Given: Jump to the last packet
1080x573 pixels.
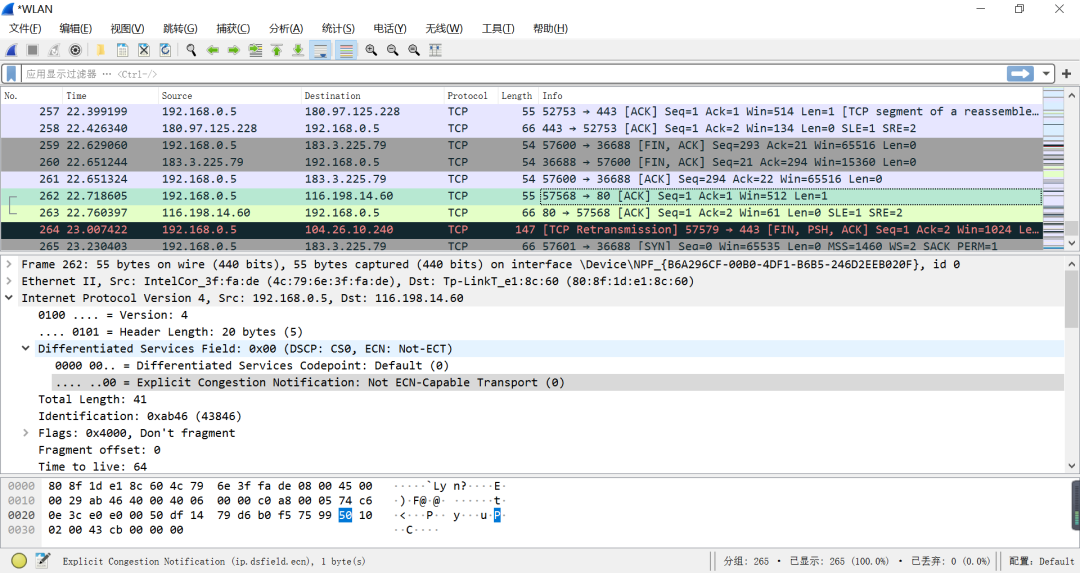Looking at the screenshot, I should tap(298, 50).
